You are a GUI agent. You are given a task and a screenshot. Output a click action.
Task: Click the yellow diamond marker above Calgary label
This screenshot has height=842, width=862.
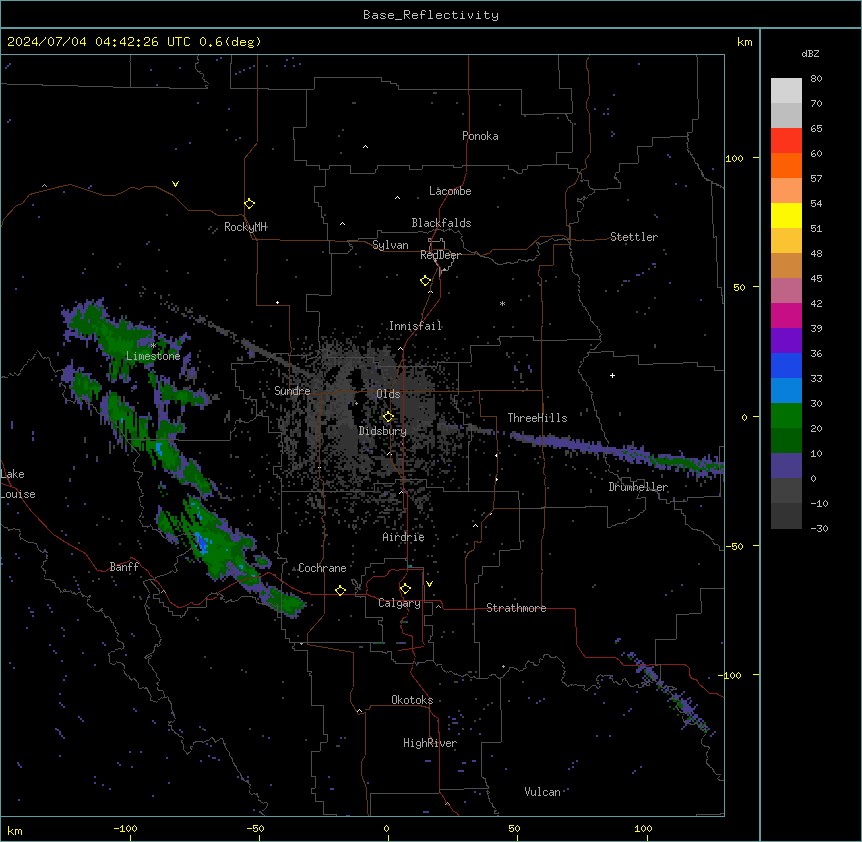click(405, 589)
